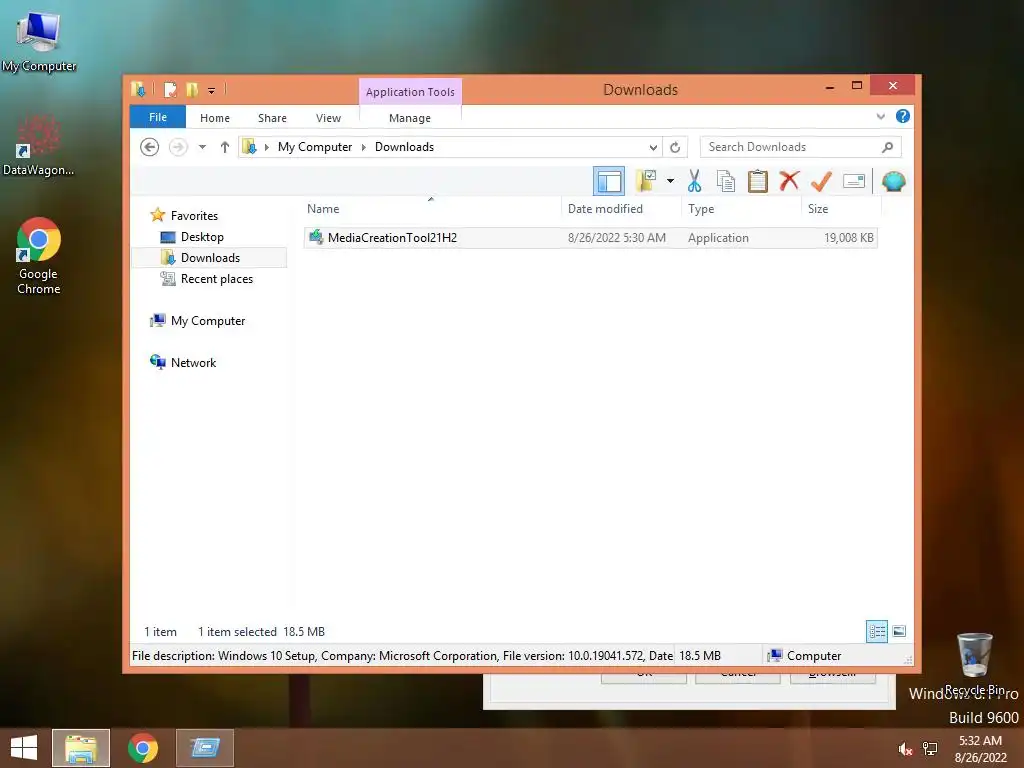Open the File ribbon tab

[x=157, y=117]
